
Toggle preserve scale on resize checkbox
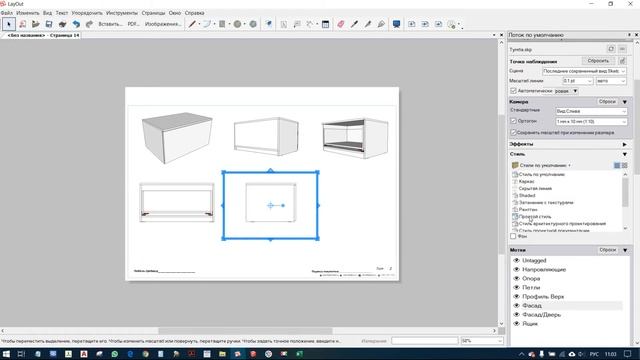click(x=513, y=133)
